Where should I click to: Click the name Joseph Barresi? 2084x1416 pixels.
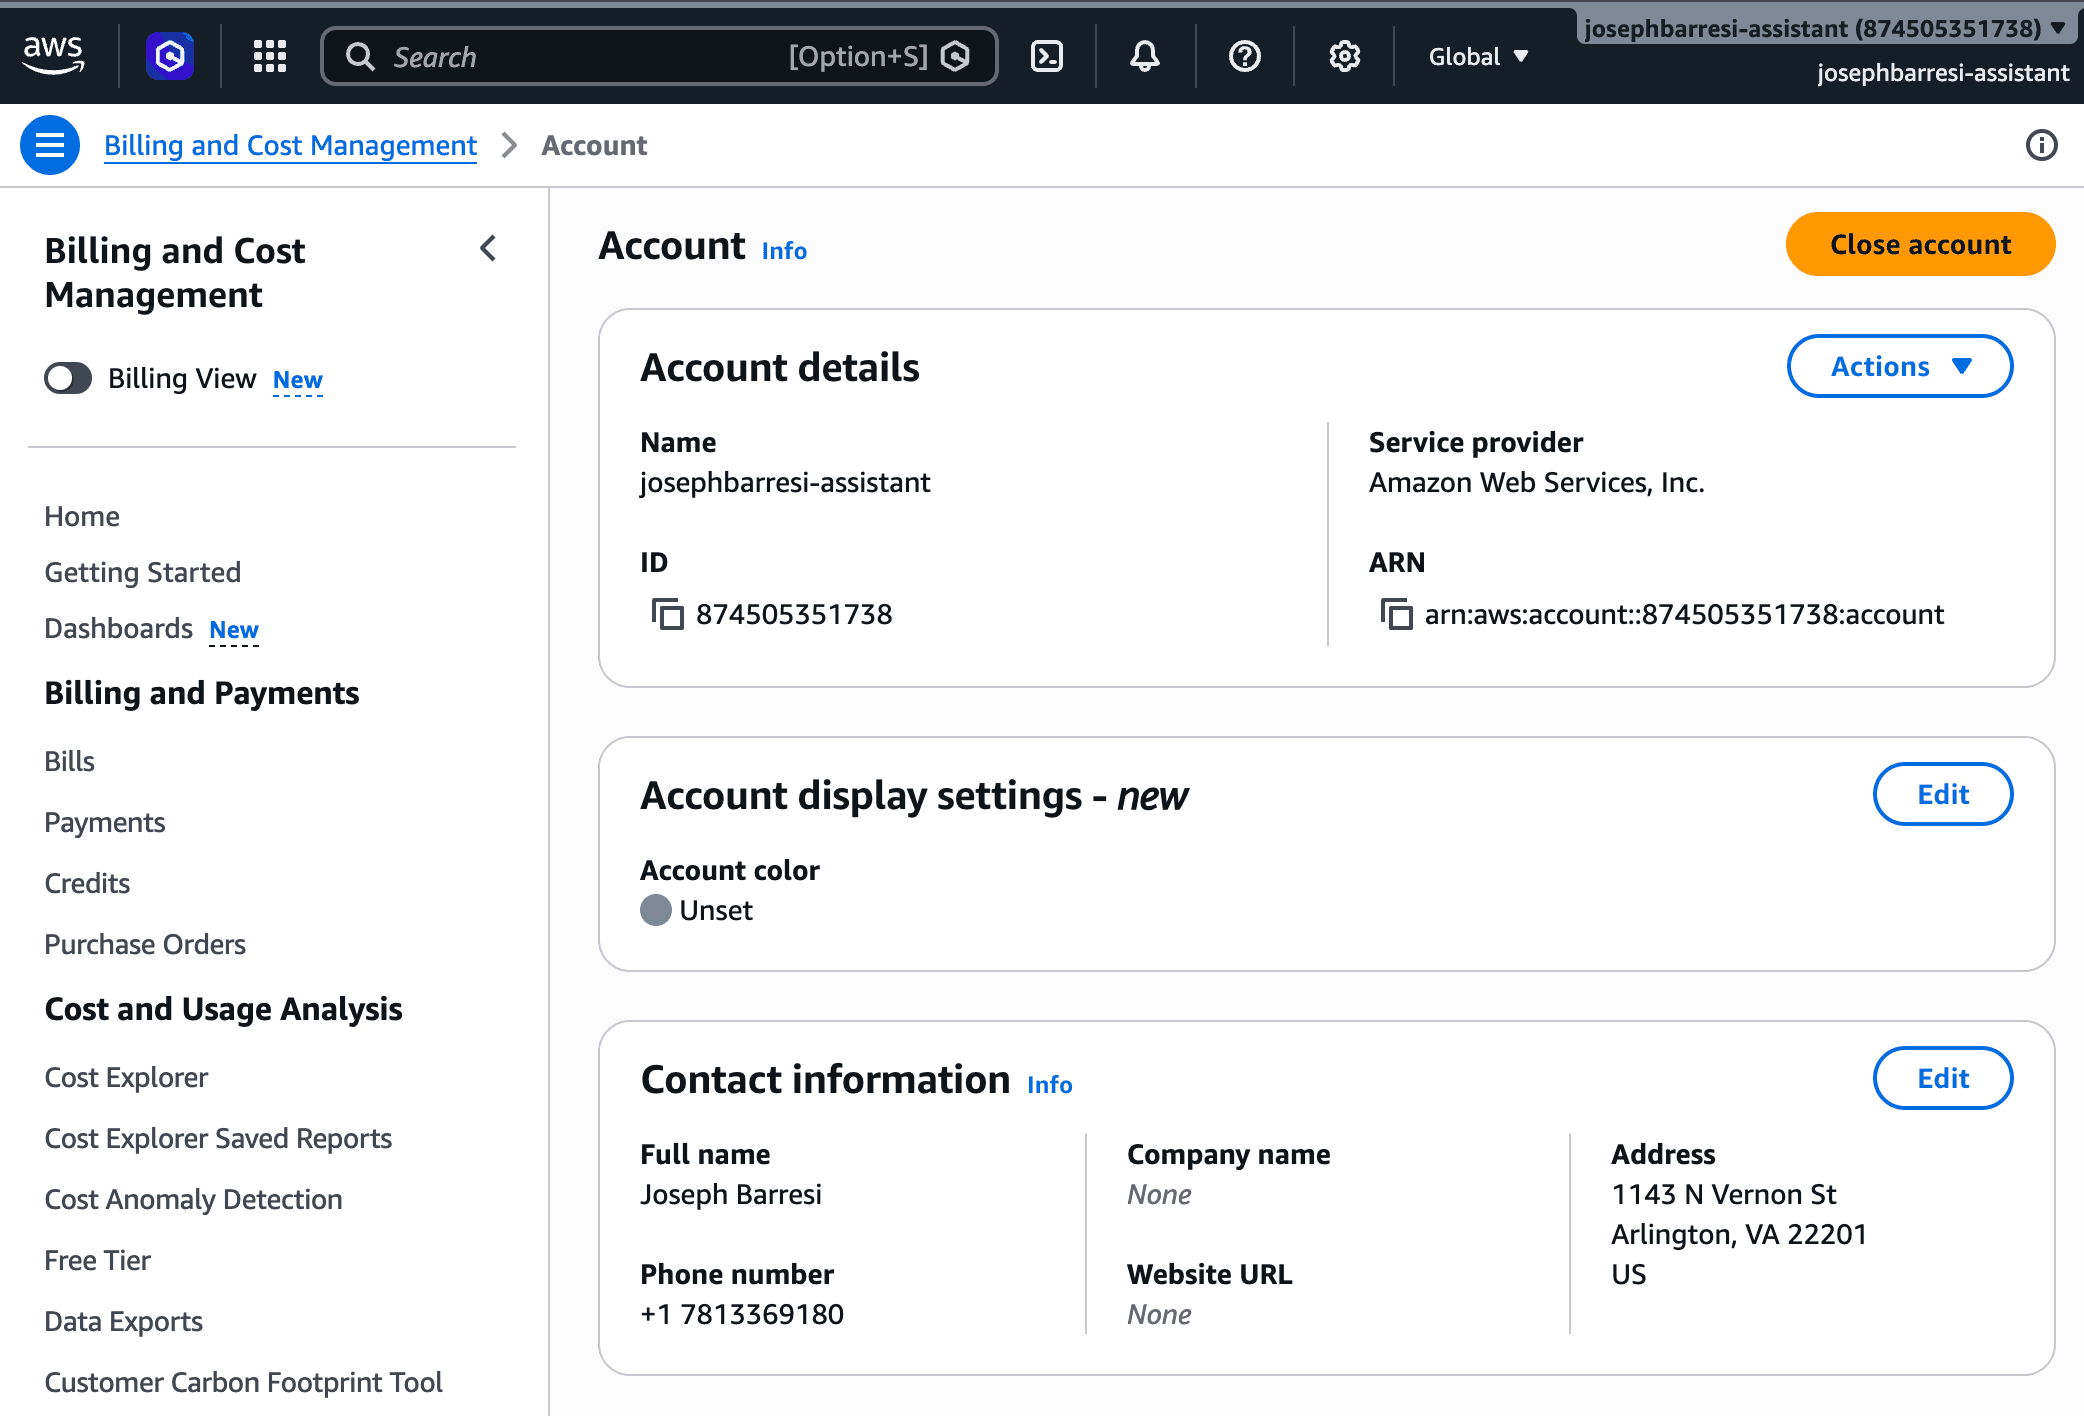click(731, 1194)
